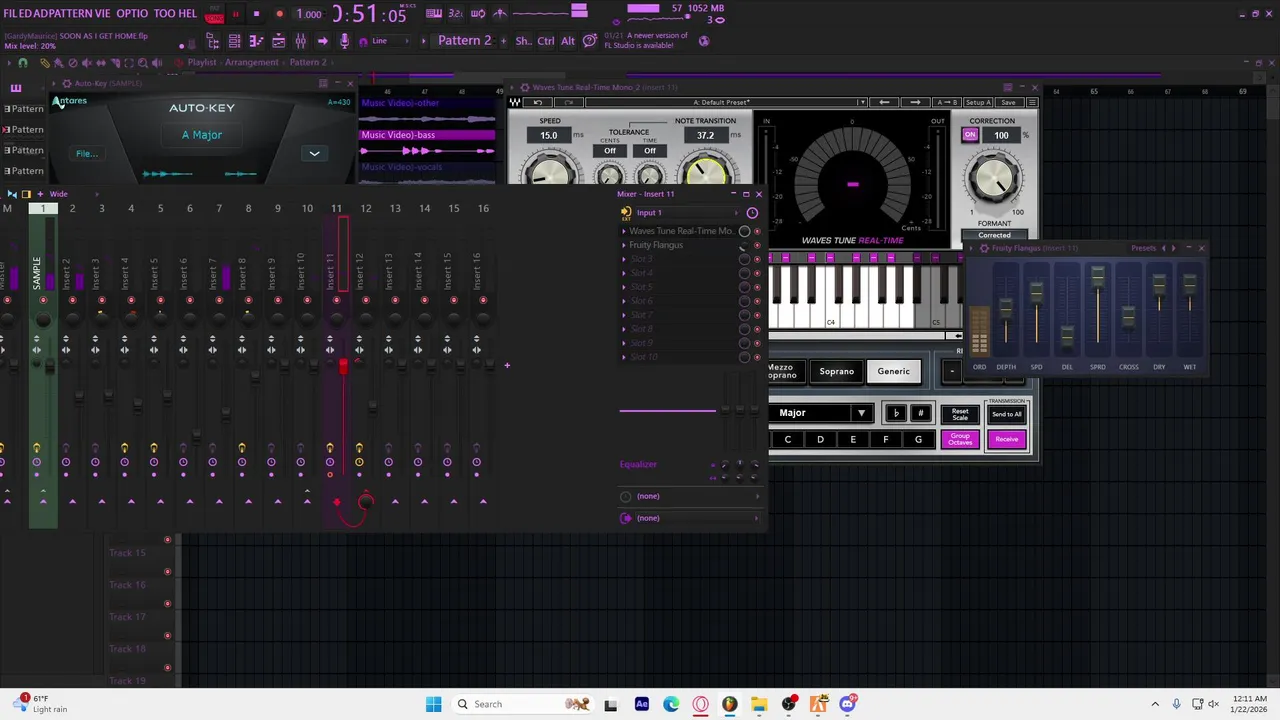Toggle Pat/Song mode switch
Image resolution: width=1280 pixels, height=720 pixels.
tap(215, 14)
